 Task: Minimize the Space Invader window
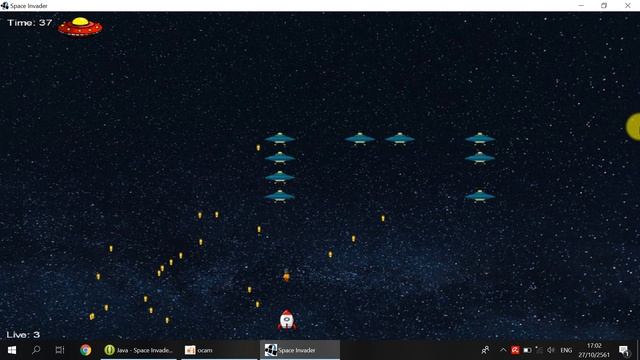tap(581, 6)
